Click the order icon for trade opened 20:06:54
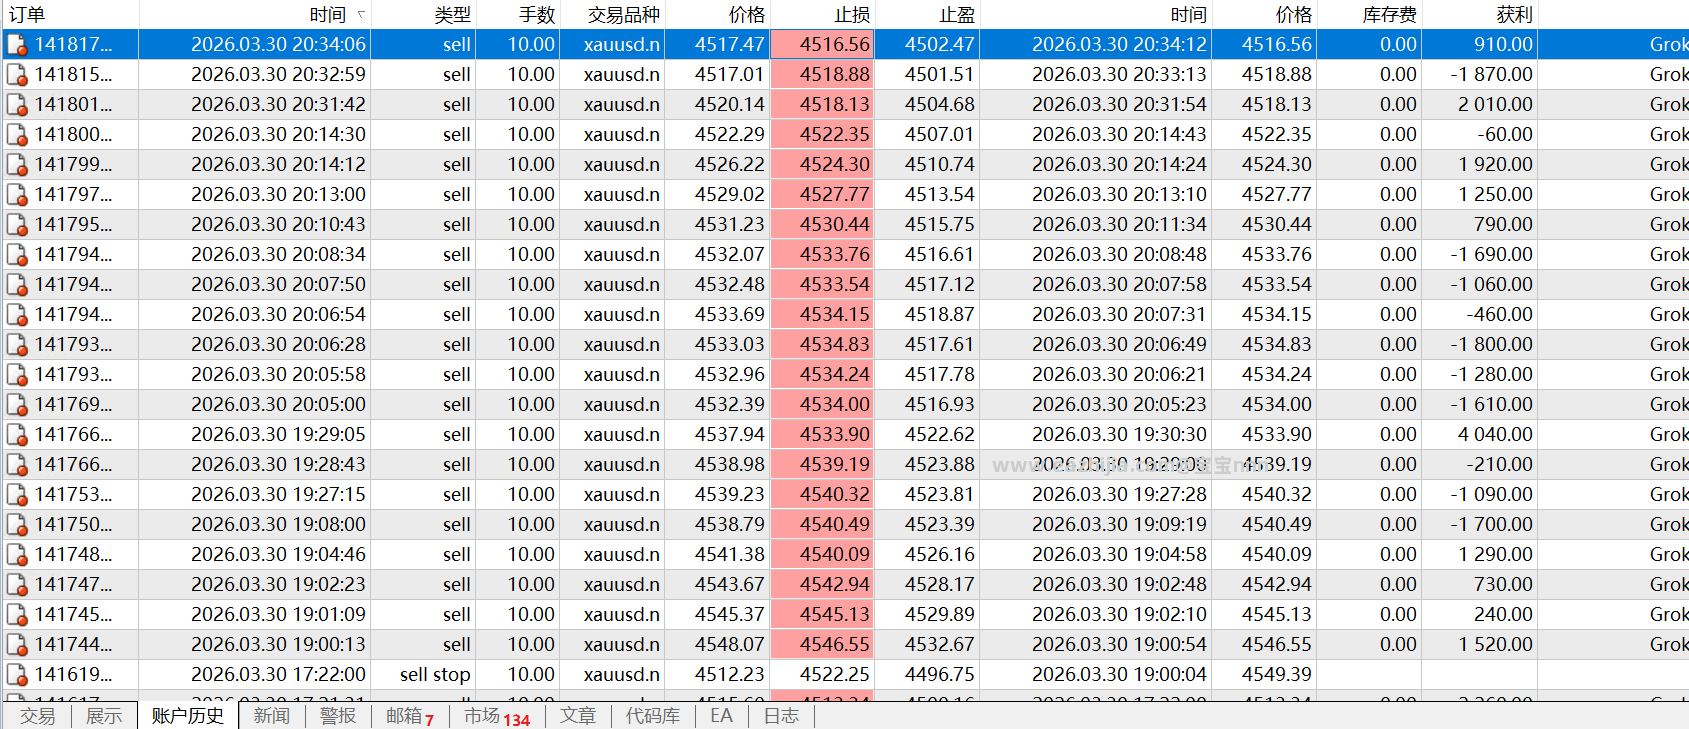 (17, 315)
